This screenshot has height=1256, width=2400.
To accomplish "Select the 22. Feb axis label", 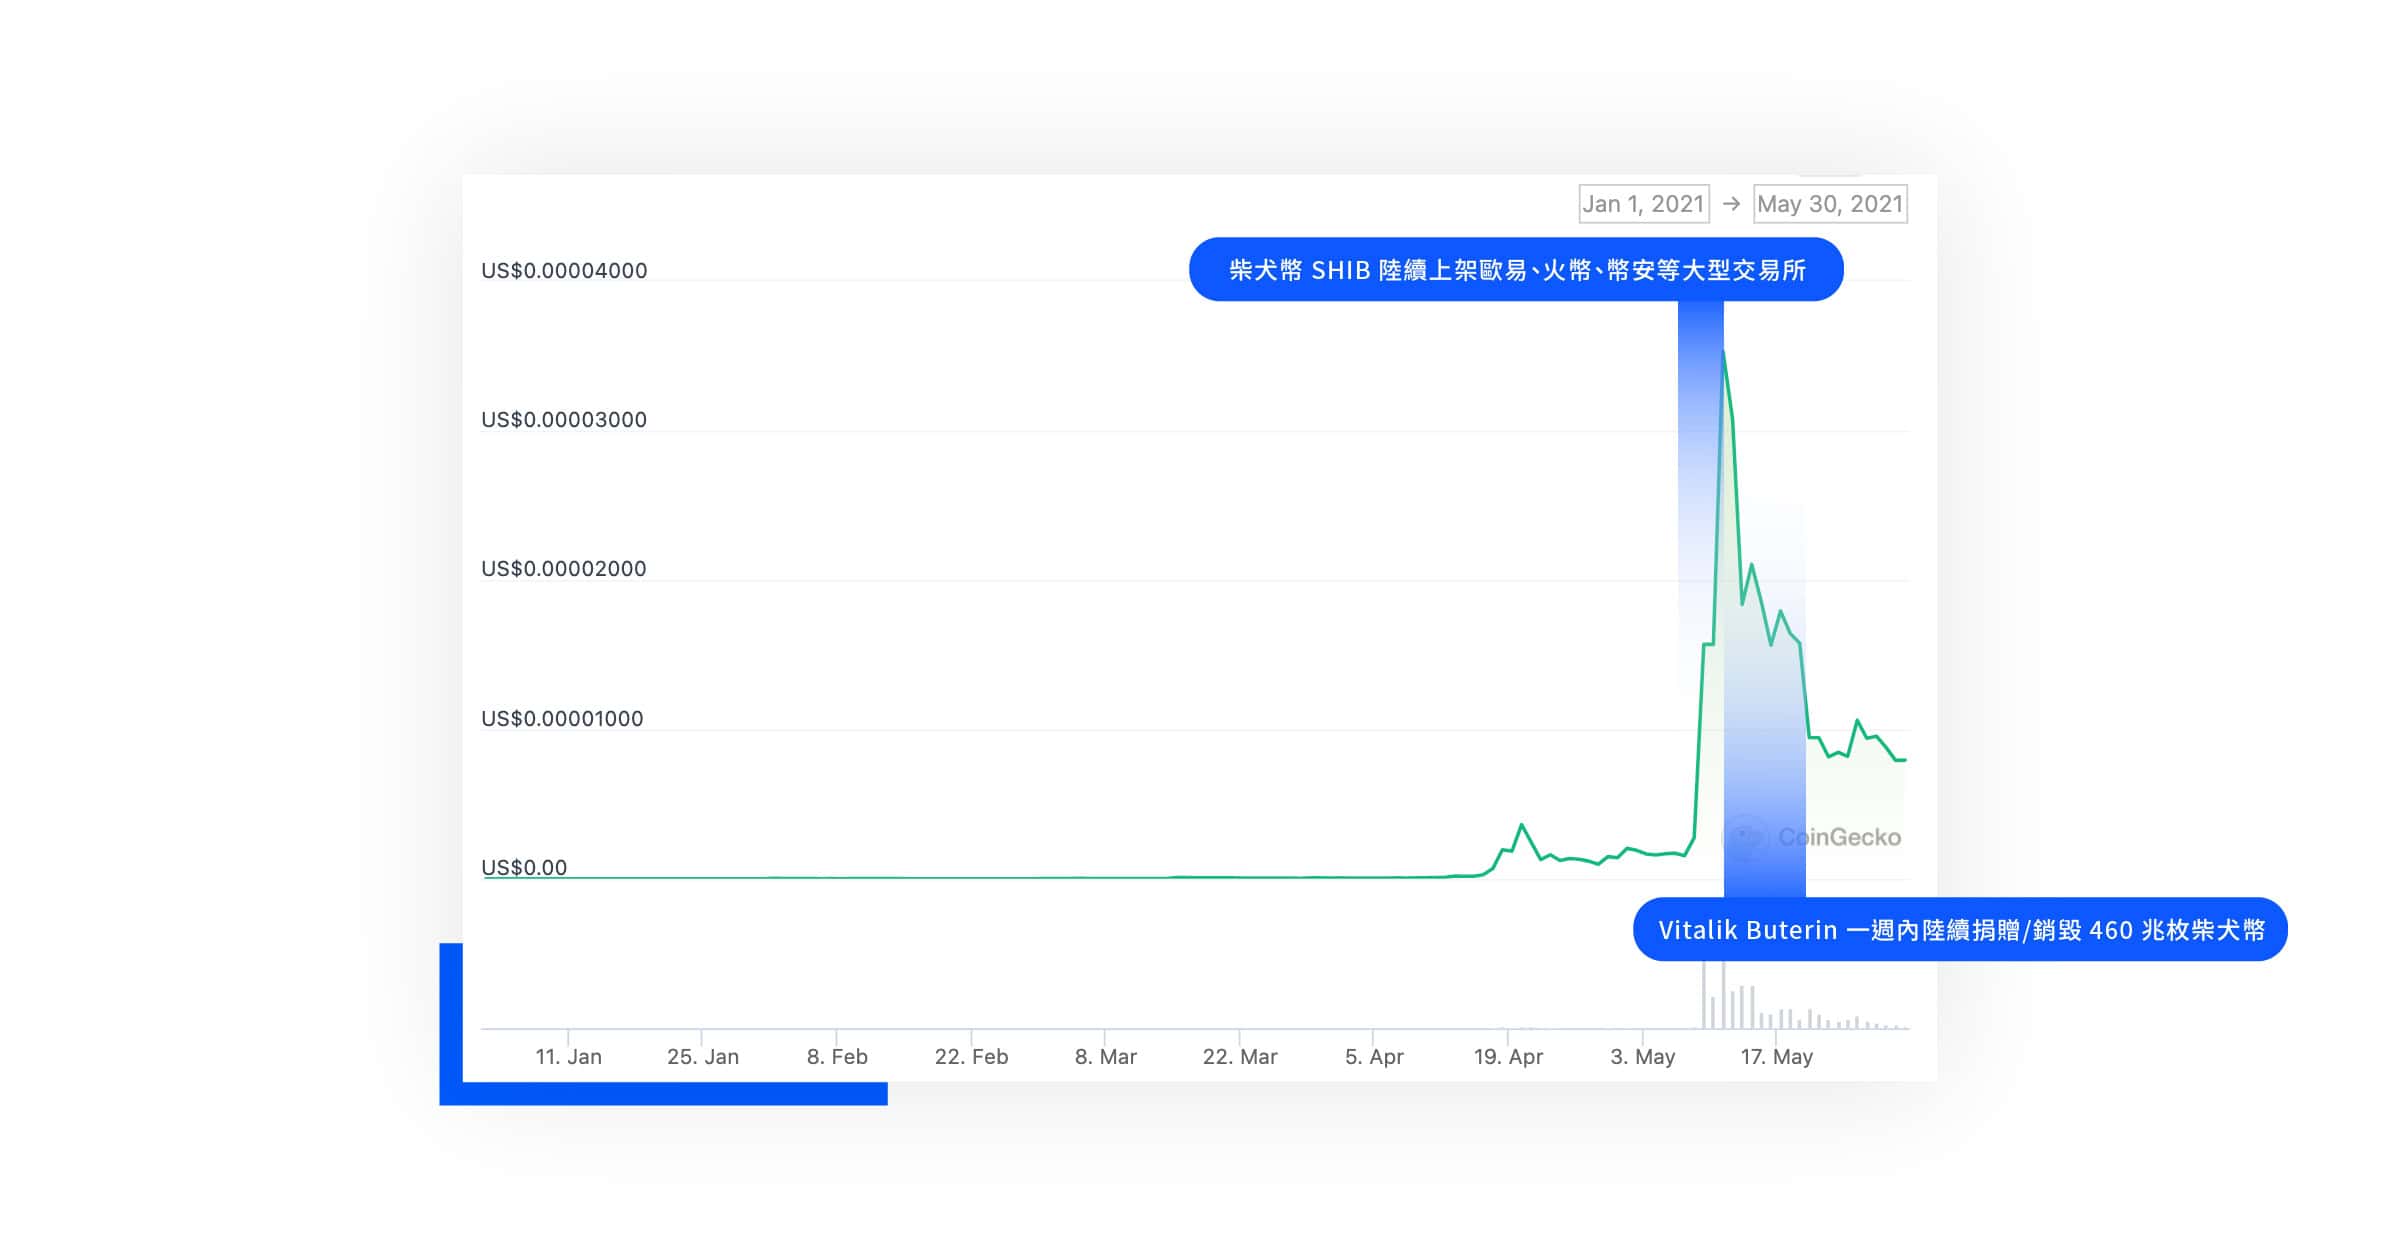I will tap(971, 1057).
